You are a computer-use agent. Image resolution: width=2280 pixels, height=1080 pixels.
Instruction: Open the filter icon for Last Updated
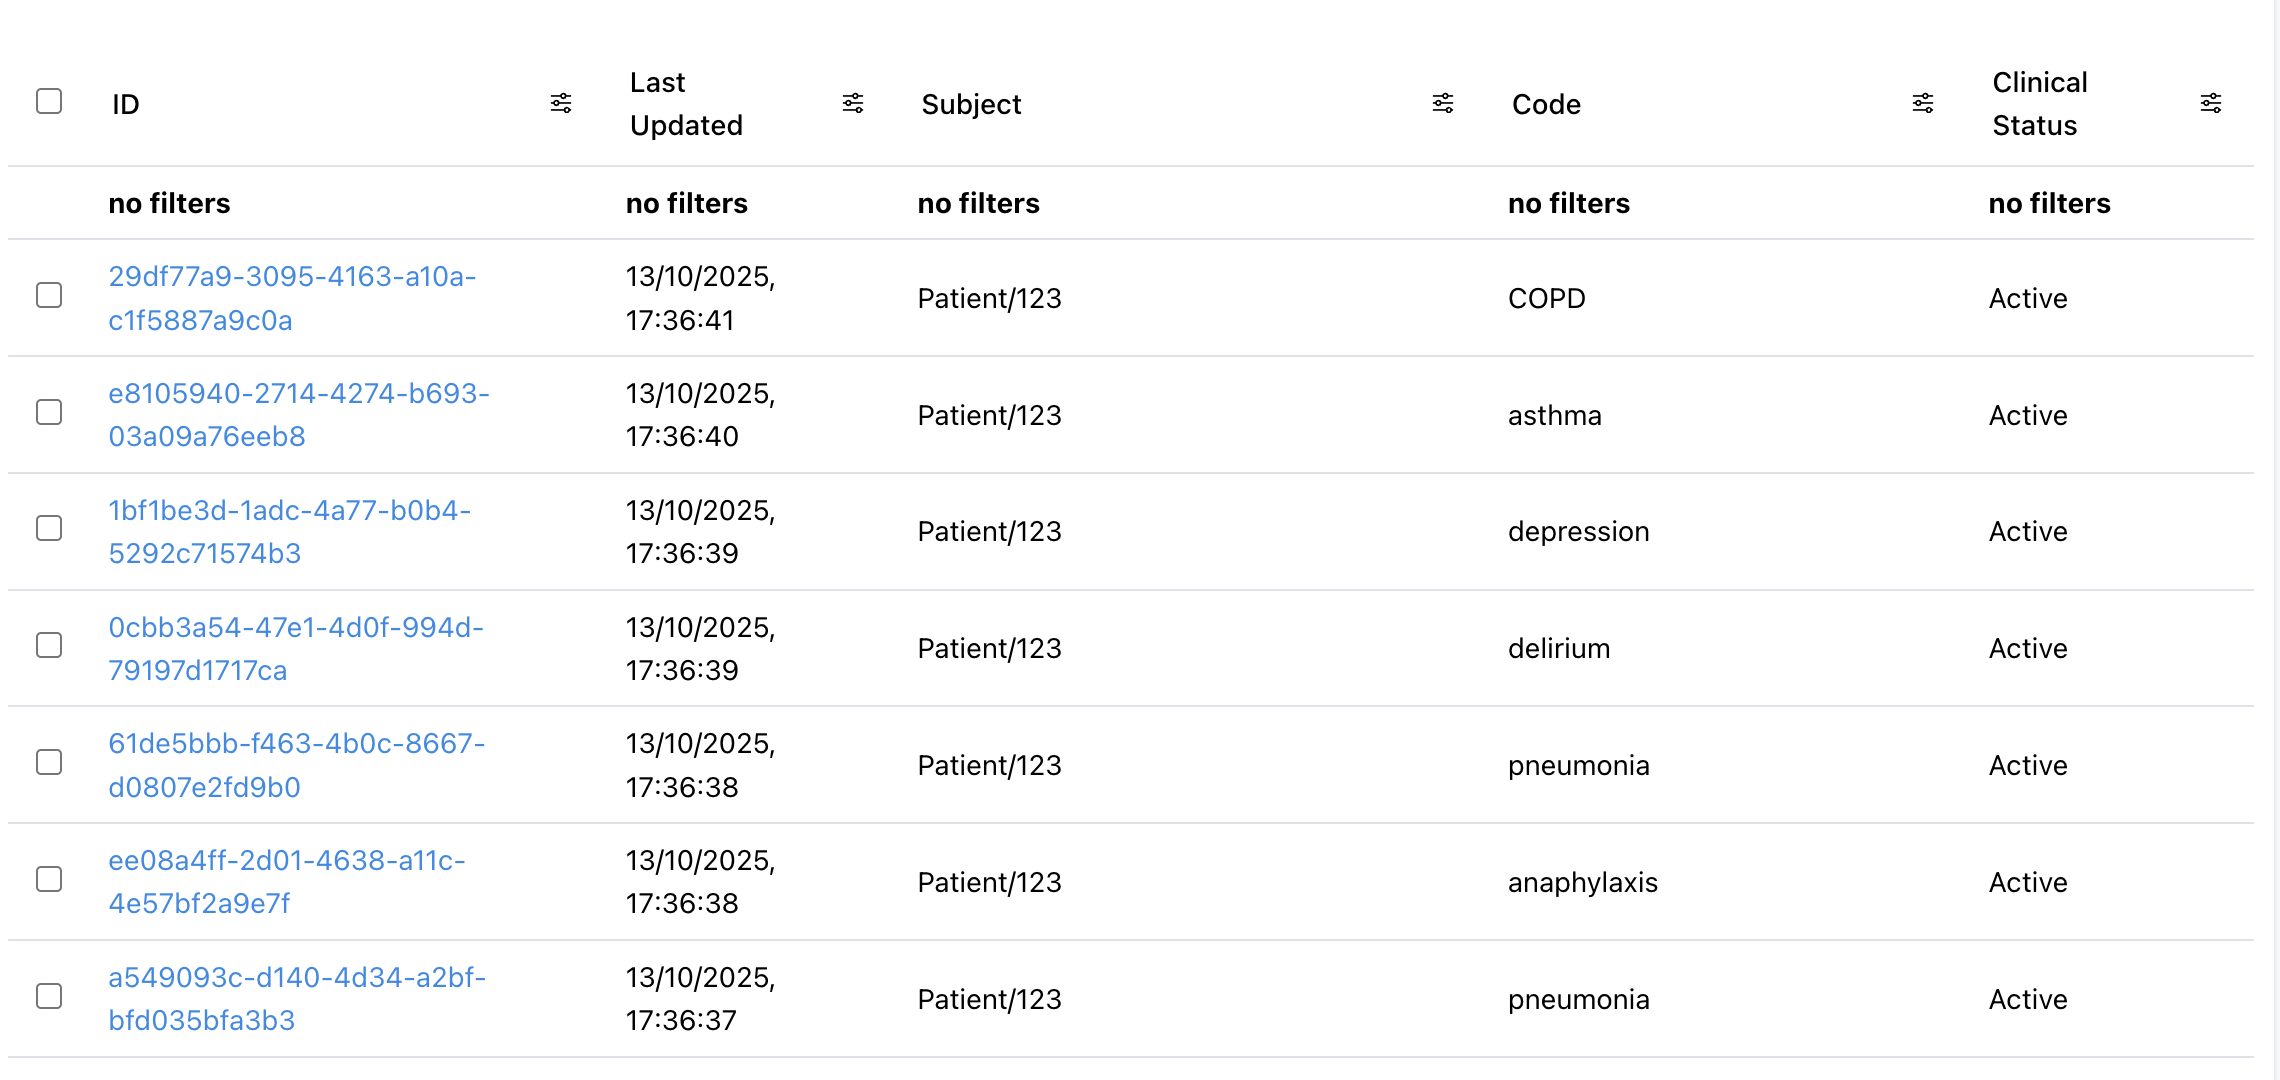click(853, 103)
